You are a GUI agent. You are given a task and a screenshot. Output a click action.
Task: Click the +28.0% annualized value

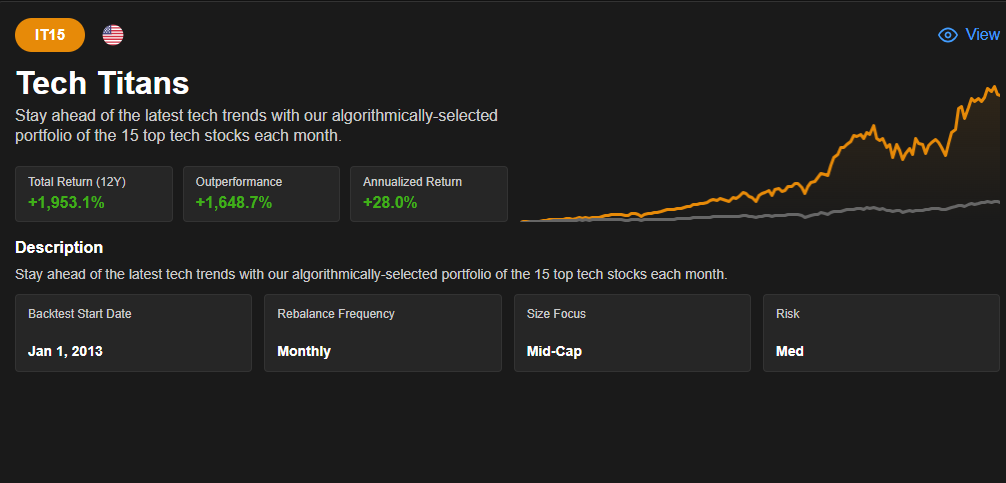(390, 203)
